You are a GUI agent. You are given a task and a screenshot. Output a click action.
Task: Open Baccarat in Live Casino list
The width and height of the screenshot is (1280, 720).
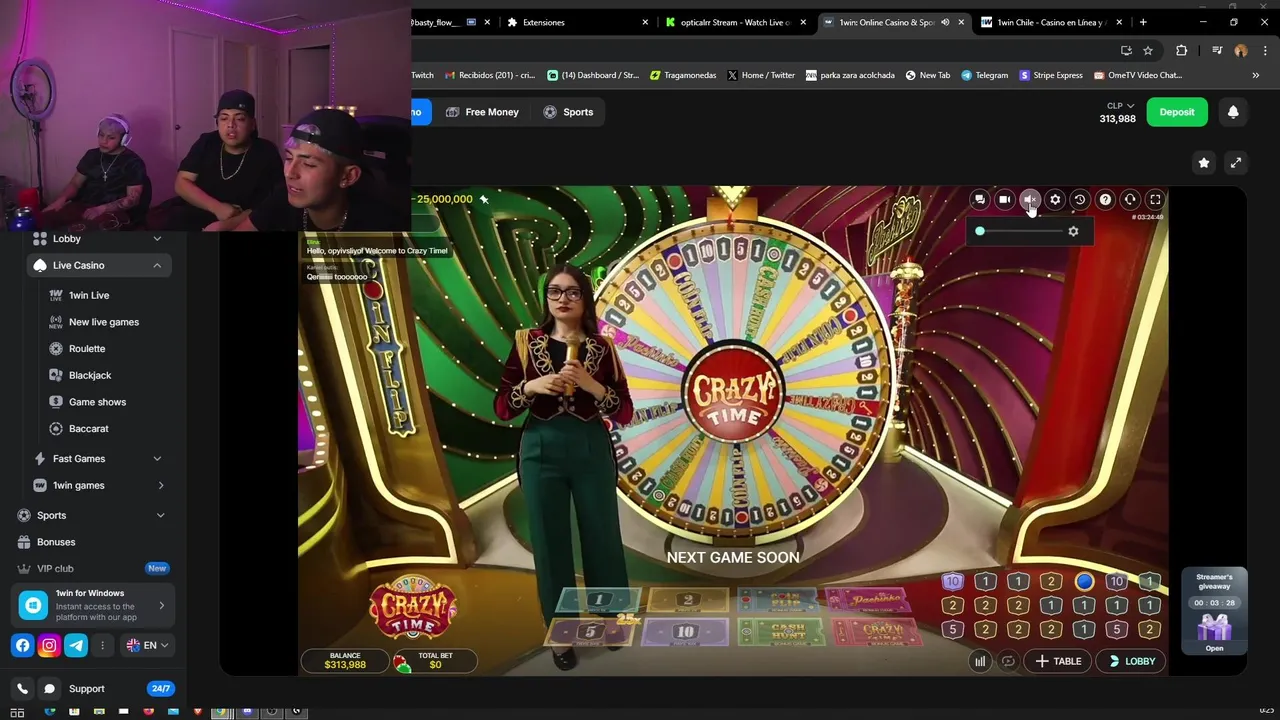click(88, 429)
